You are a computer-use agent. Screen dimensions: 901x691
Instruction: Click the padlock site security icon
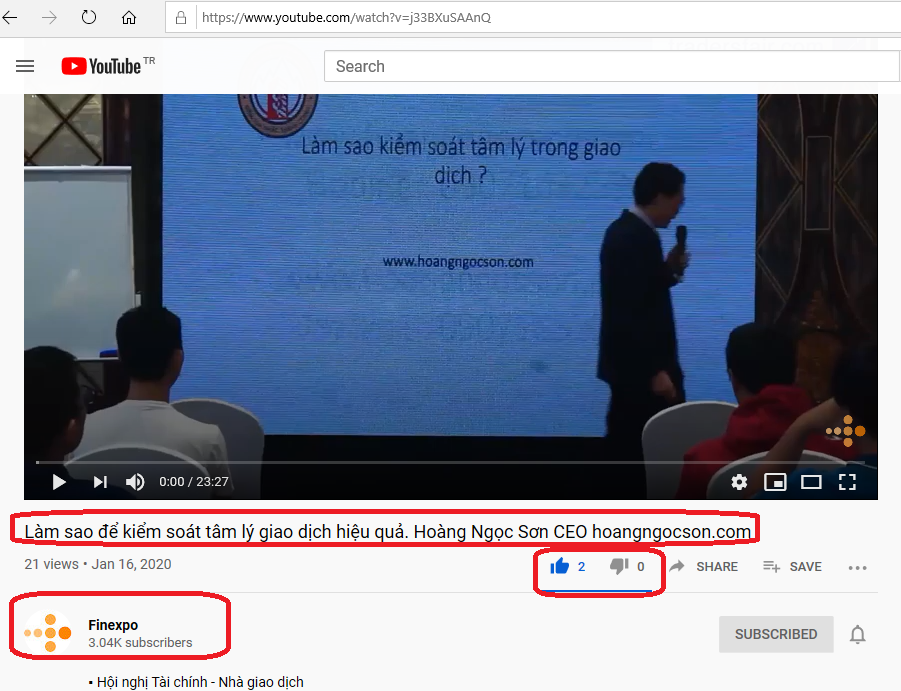[x=180, y=18]
